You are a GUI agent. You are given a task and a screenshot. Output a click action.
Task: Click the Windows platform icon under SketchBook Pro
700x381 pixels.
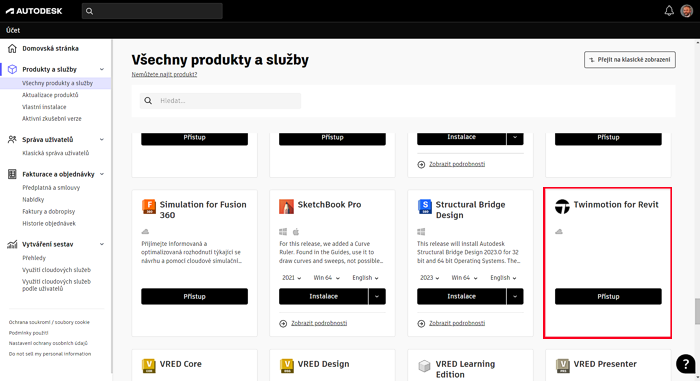click(x=283, y=232)
